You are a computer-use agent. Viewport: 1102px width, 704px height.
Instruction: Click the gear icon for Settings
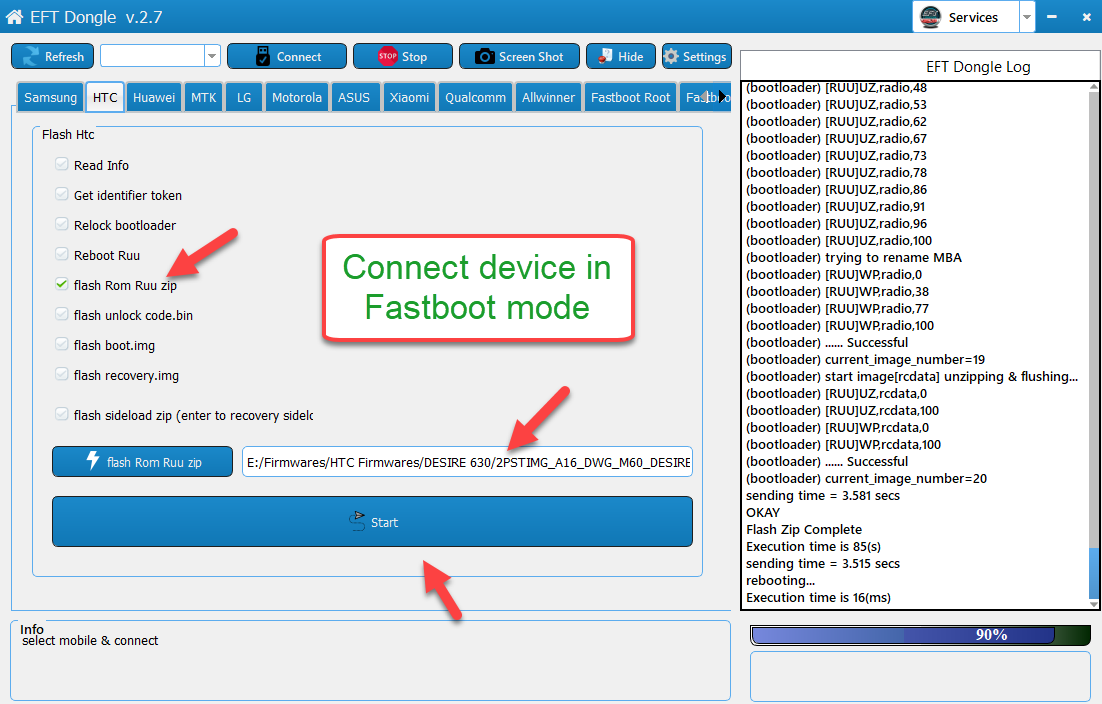tap(671, 56)
